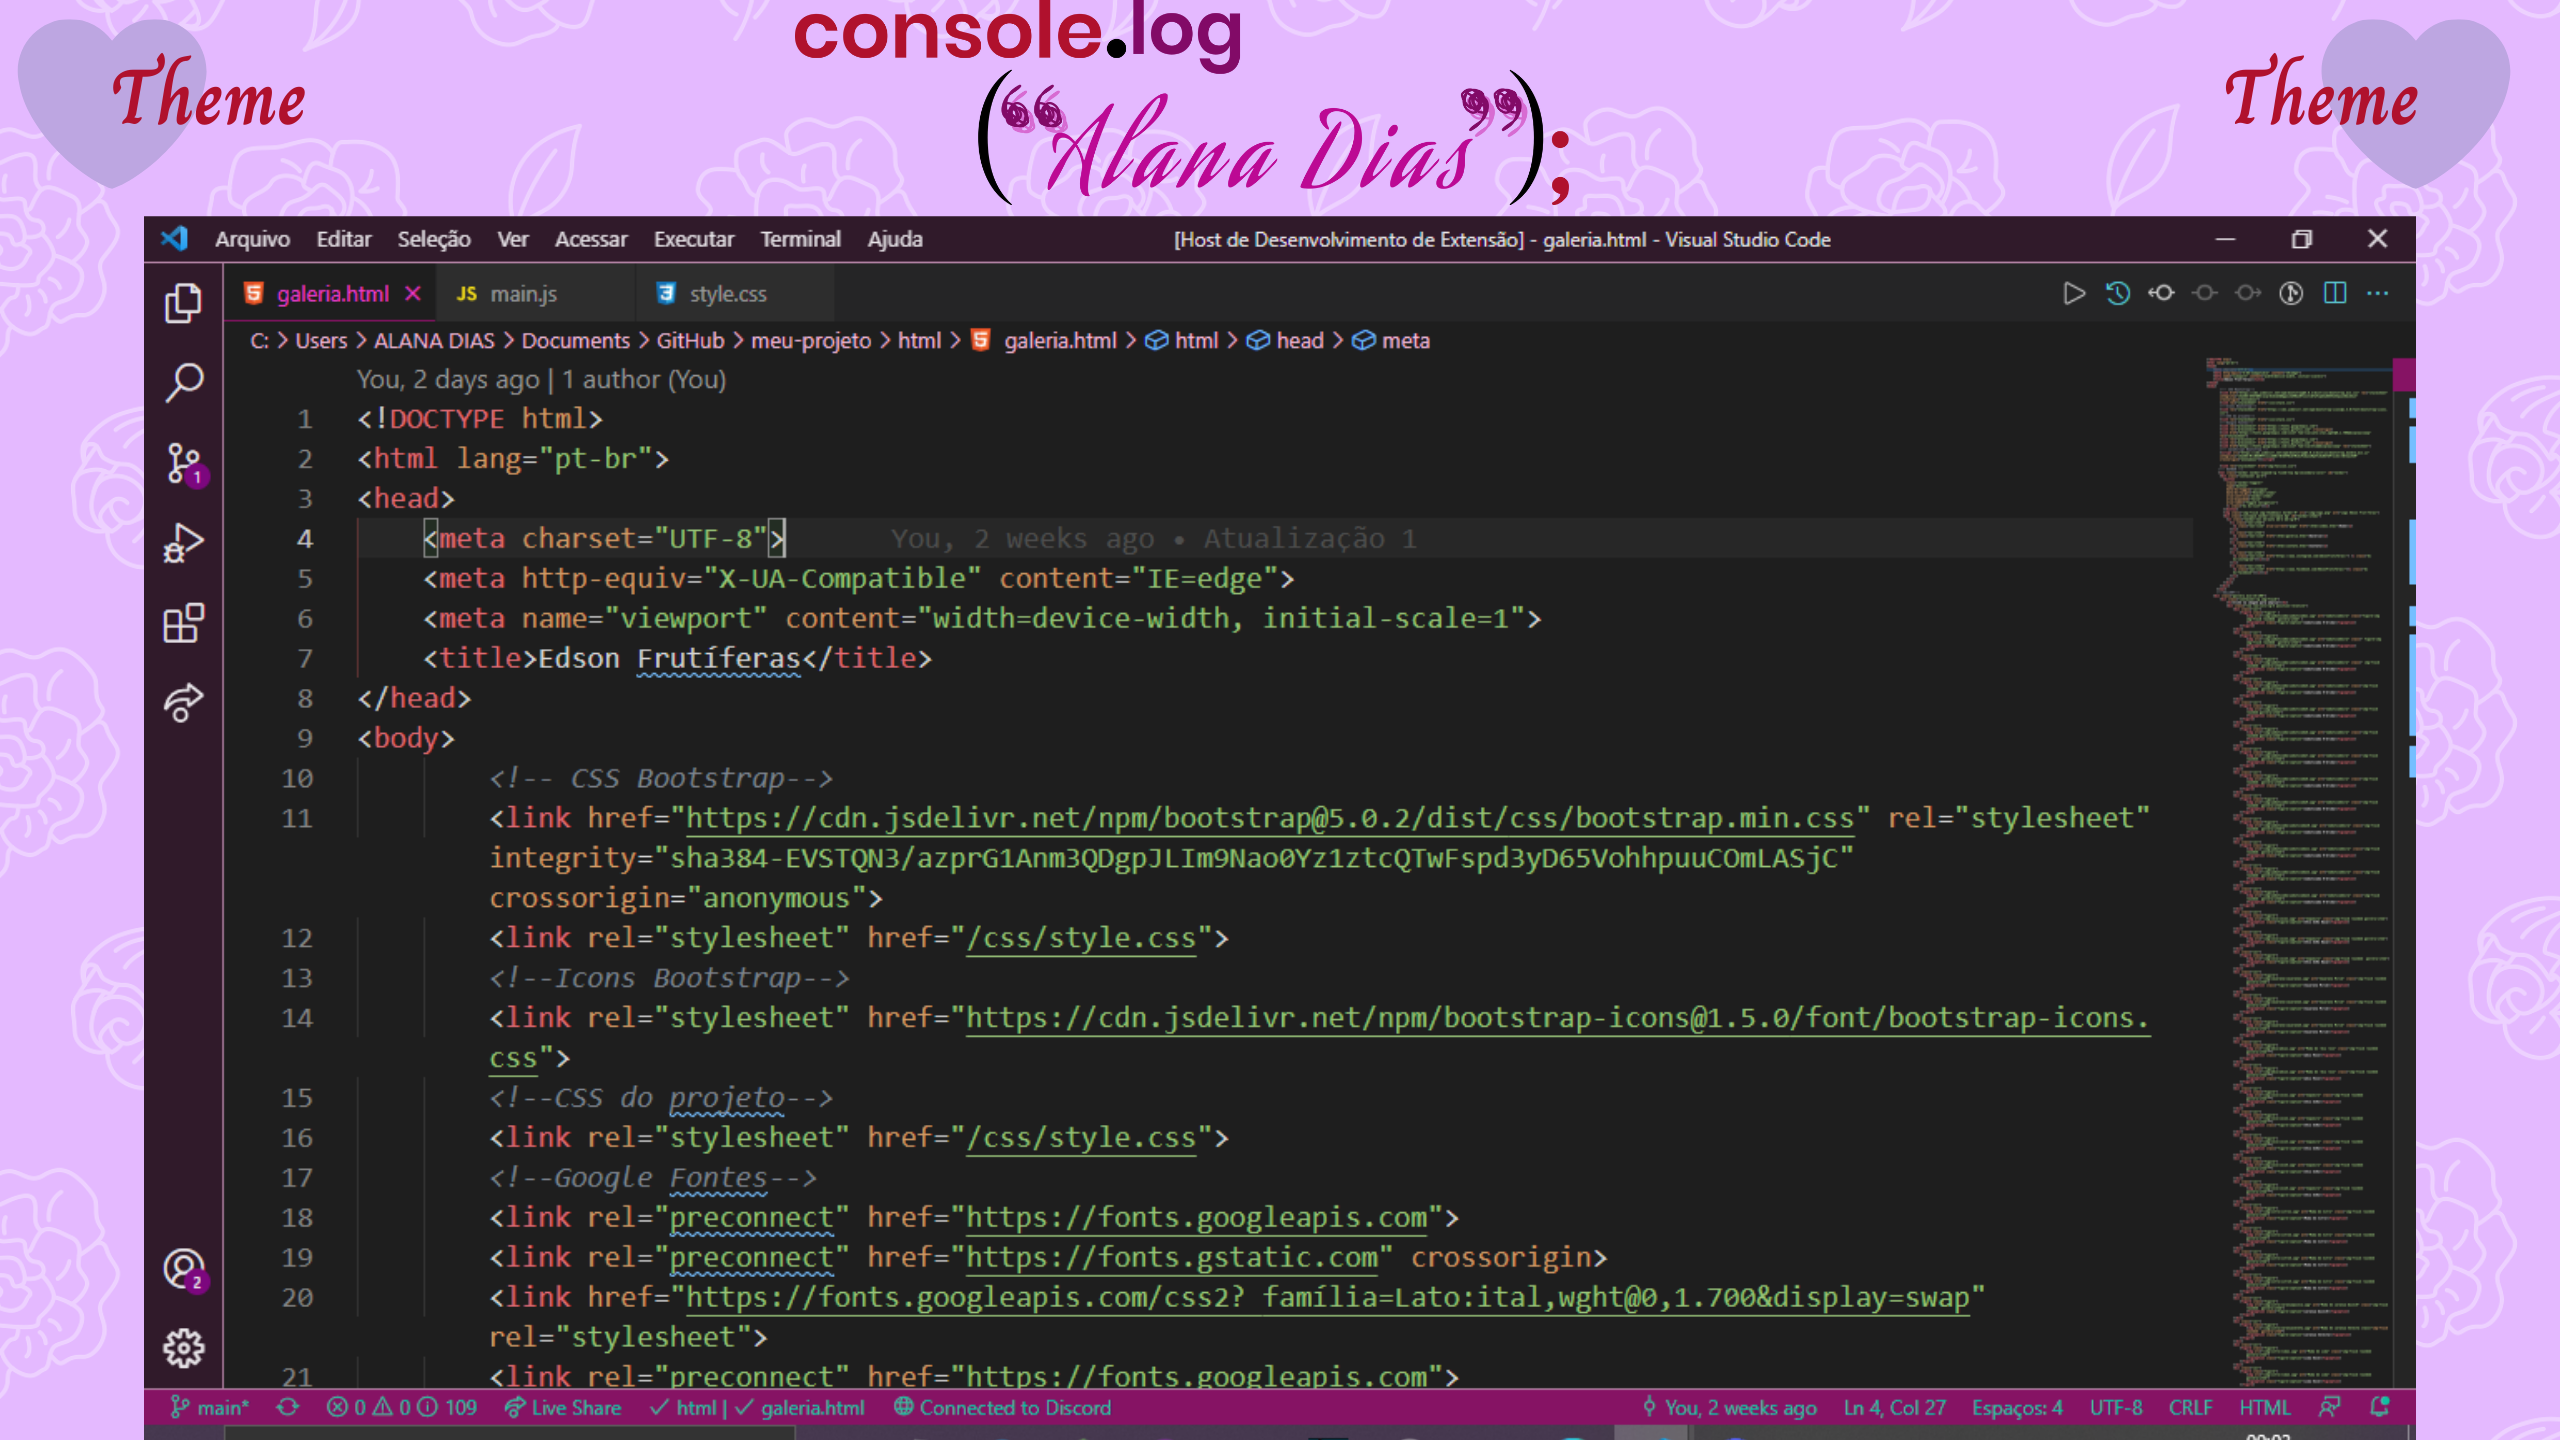Expand meu-projeto breadcrumb segment
The width and height of the screenshot is (2560, 1440).
click(811, 341)
